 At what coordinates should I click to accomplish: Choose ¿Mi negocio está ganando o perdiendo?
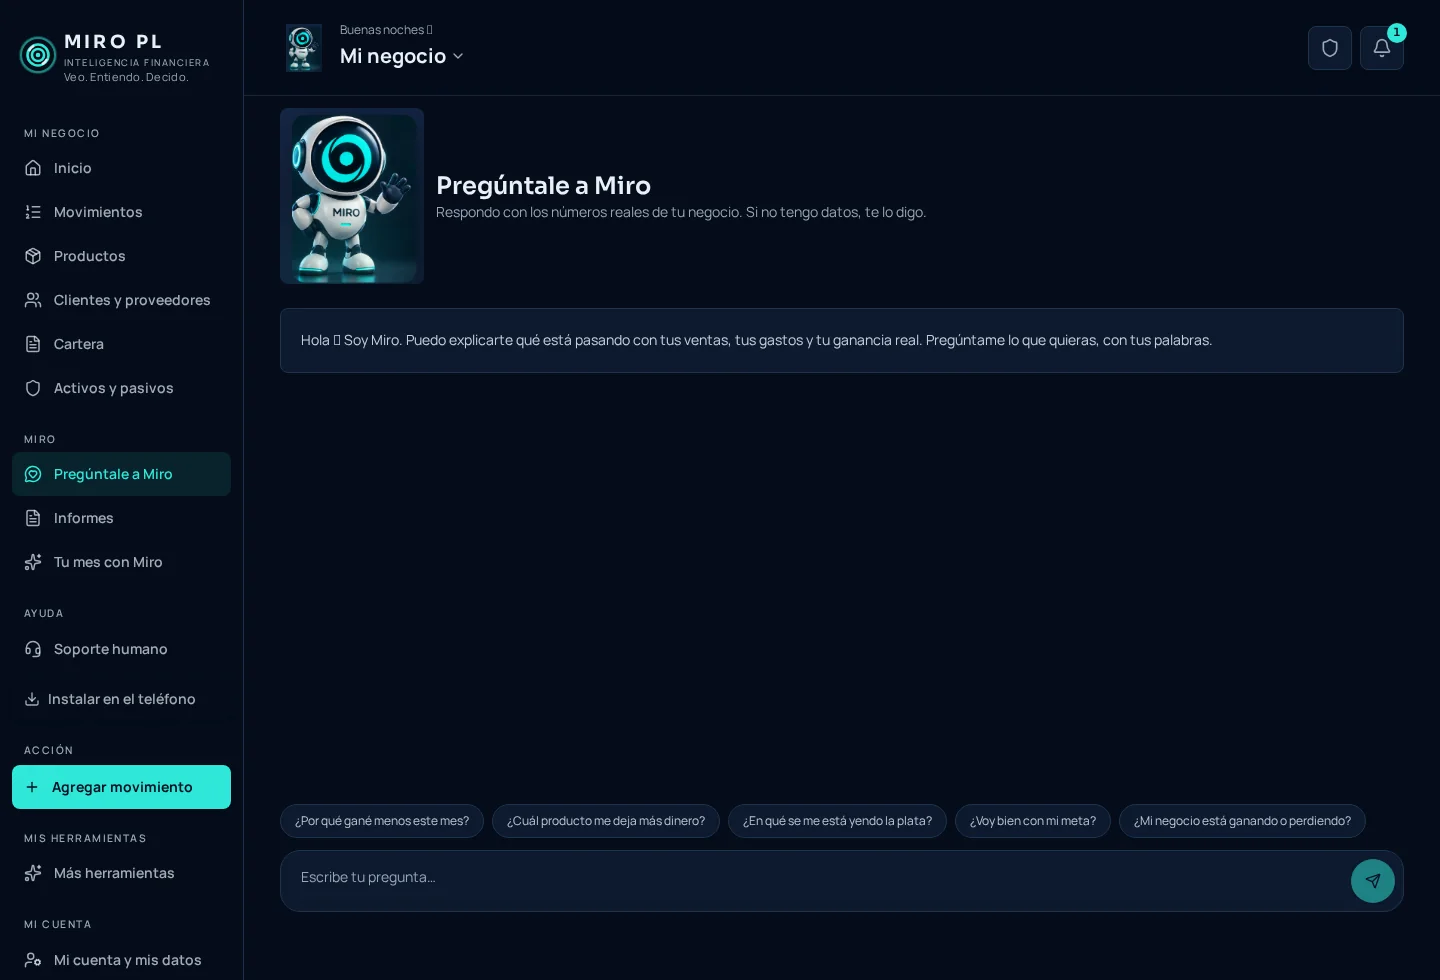point(1242,821)
